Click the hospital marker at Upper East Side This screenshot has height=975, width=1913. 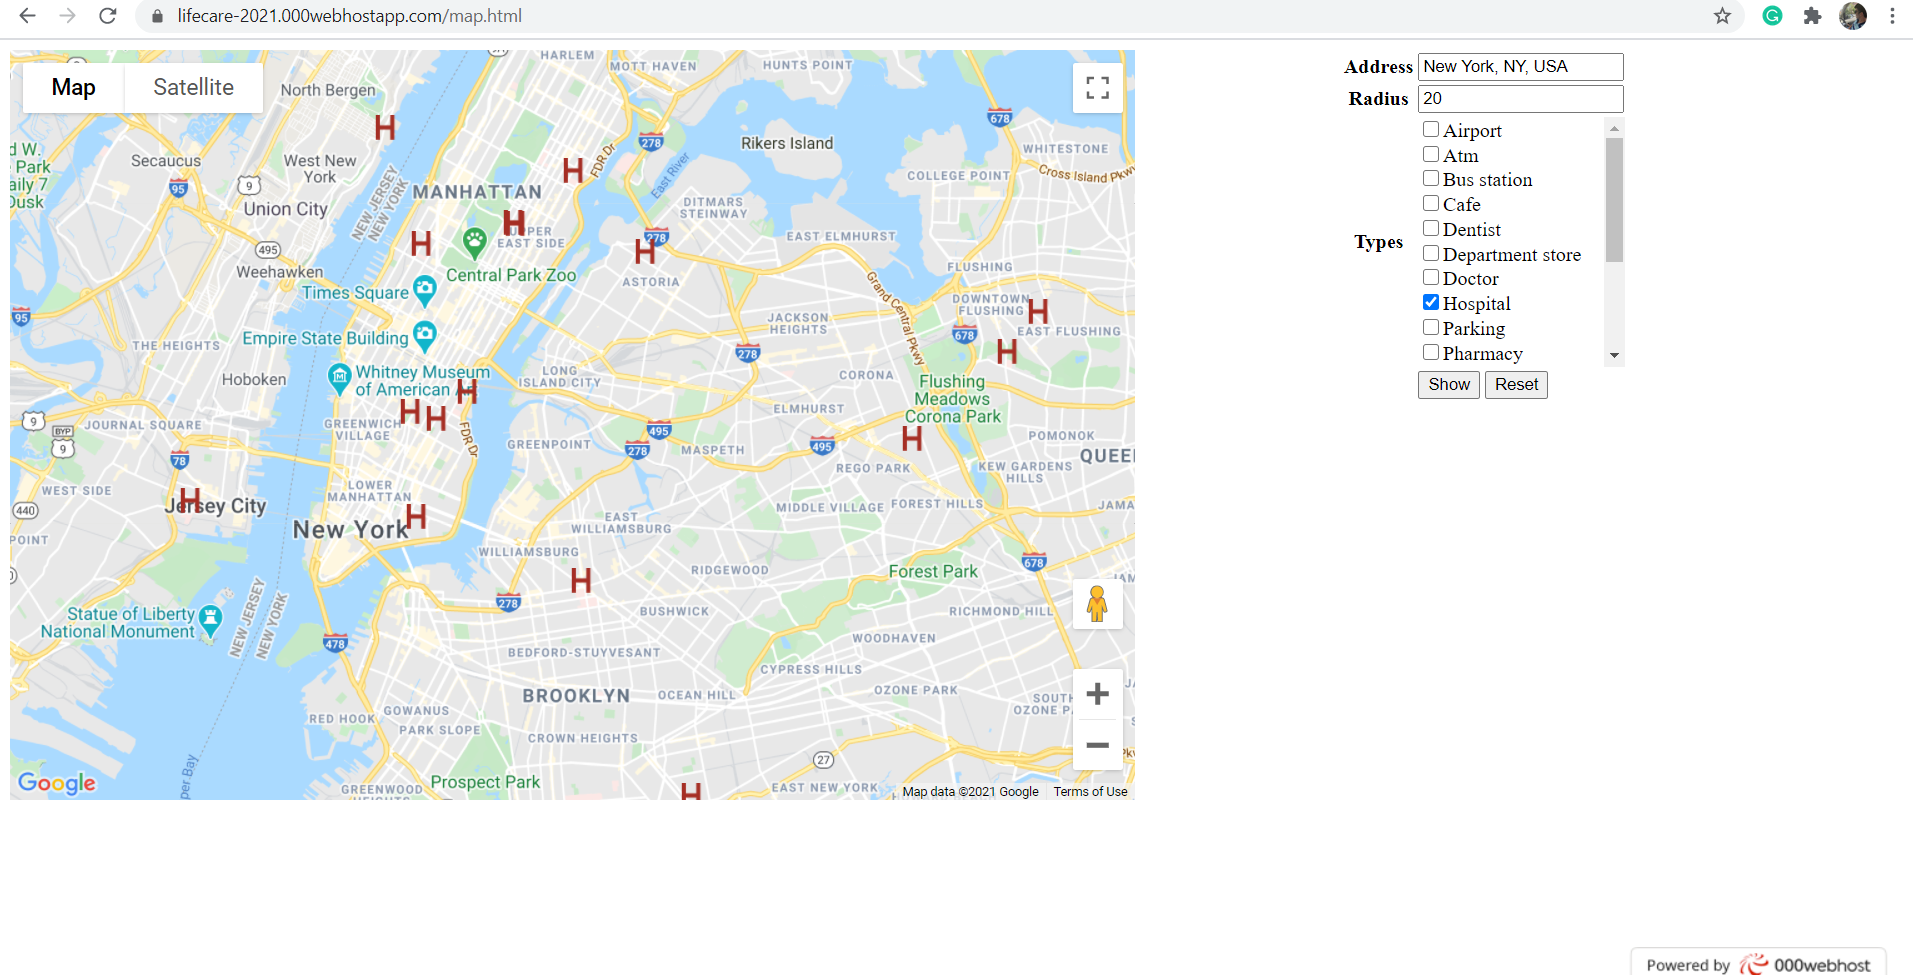(x=514, y=222)
